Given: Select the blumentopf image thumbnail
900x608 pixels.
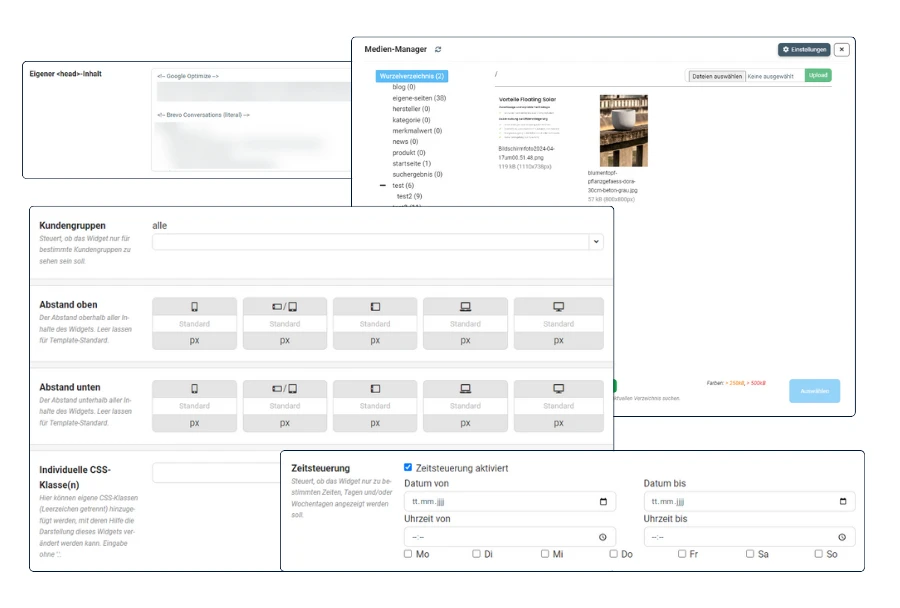Looking at the screenshot, I should [623, 130].
